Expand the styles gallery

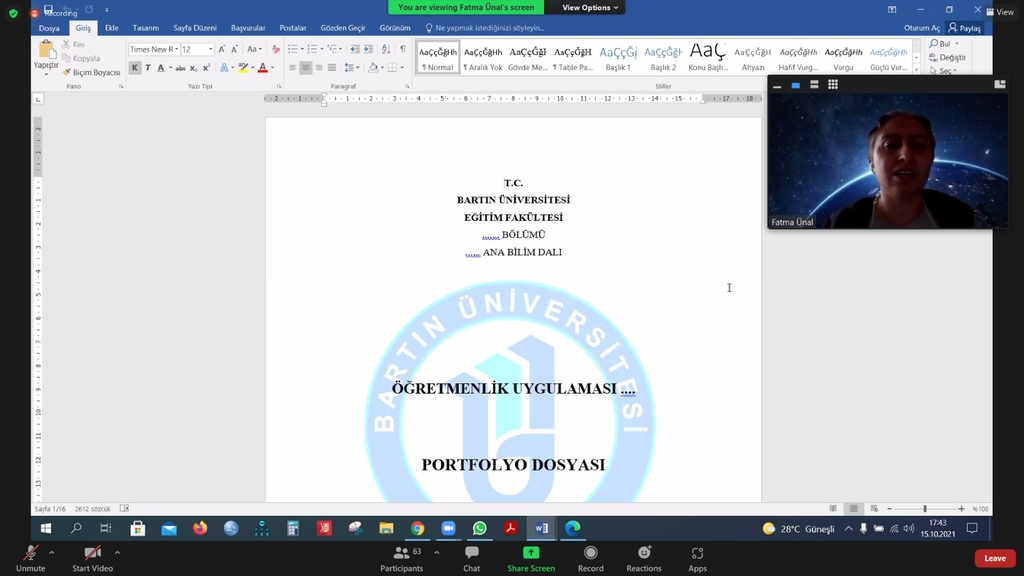[916, 69]
